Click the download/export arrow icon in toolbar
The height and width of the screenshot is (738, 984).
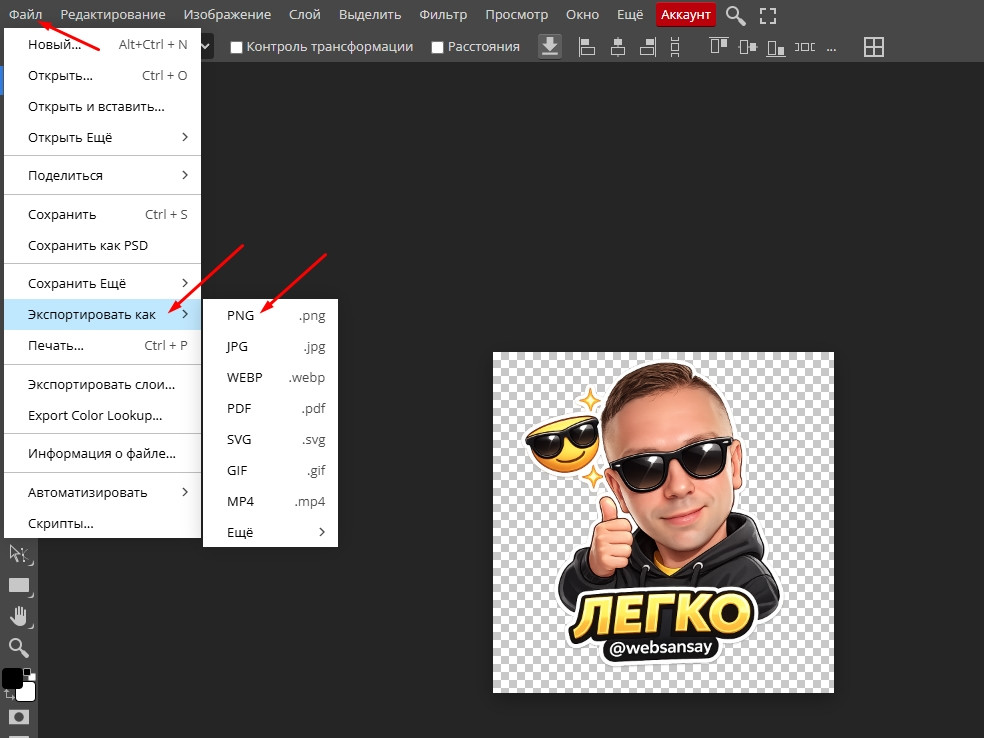(x=550, y=46)
